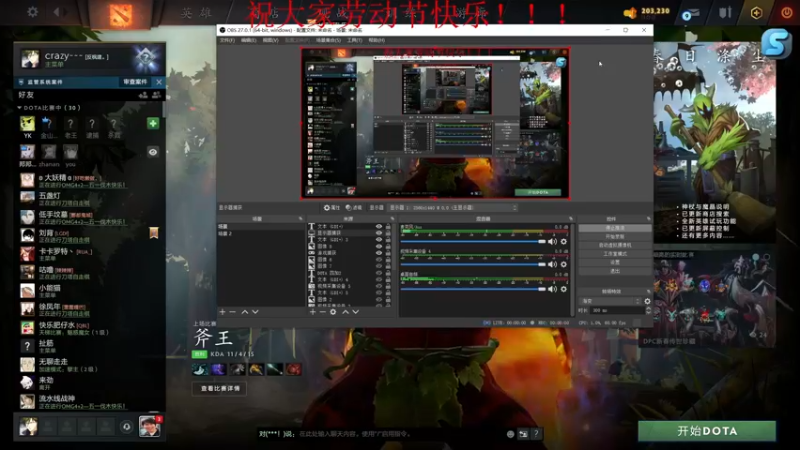Open the 英雄 tab in Dota
The height and width of the screenshot is (450, 800).
pos(196,13)
